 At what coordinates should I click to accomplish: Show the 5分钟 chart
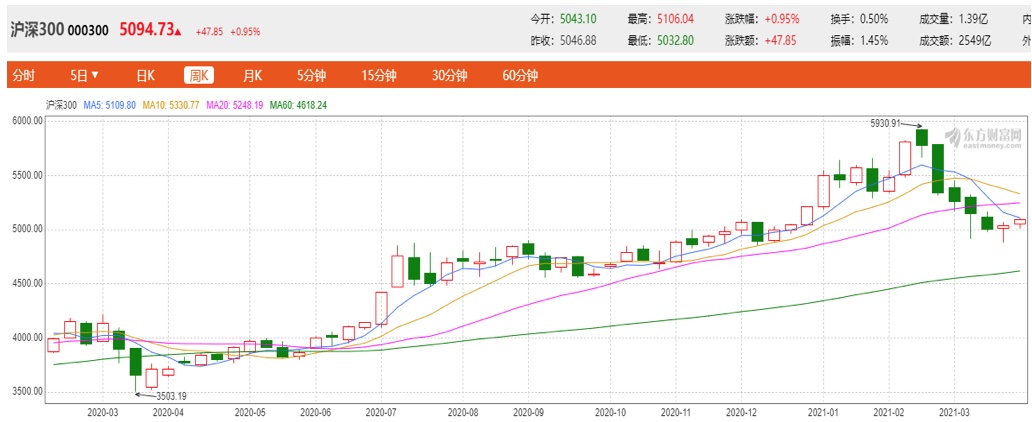coord(311,75)
